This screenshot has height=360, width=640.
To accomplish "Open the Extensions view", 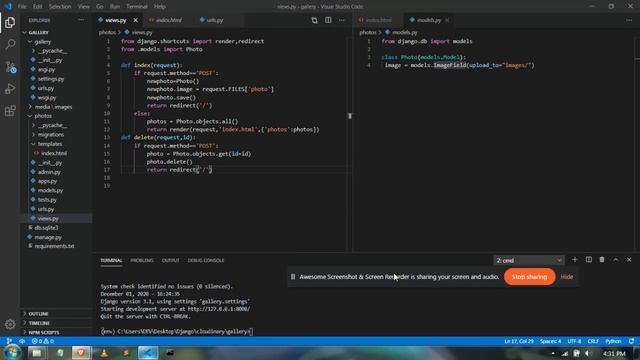I will coord(10,111).
